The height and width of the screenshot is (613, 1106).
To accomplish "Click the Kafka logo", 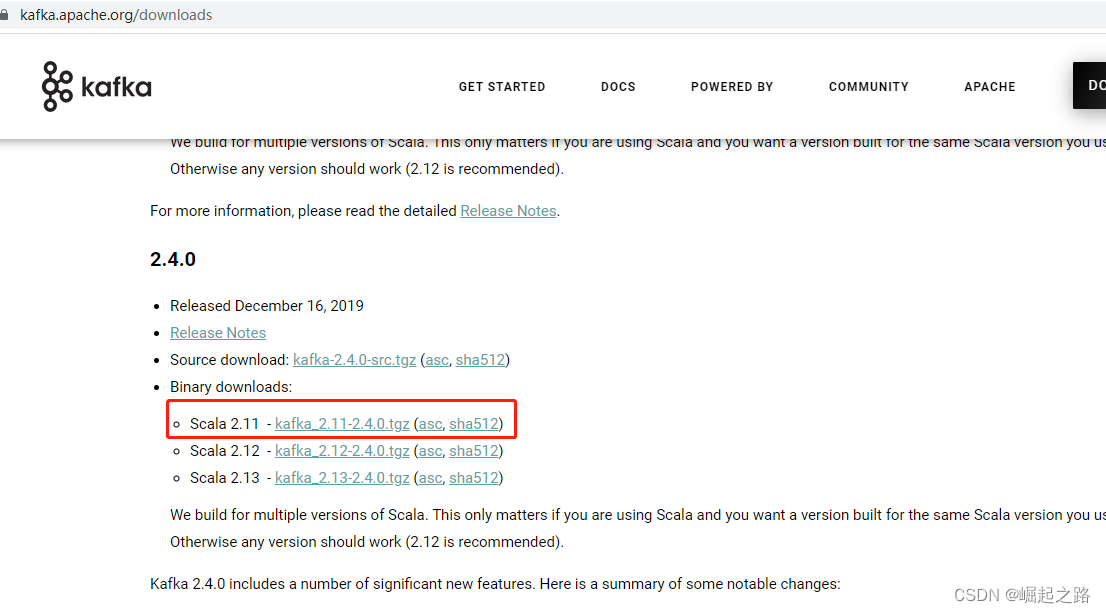I will click(97, 87).
